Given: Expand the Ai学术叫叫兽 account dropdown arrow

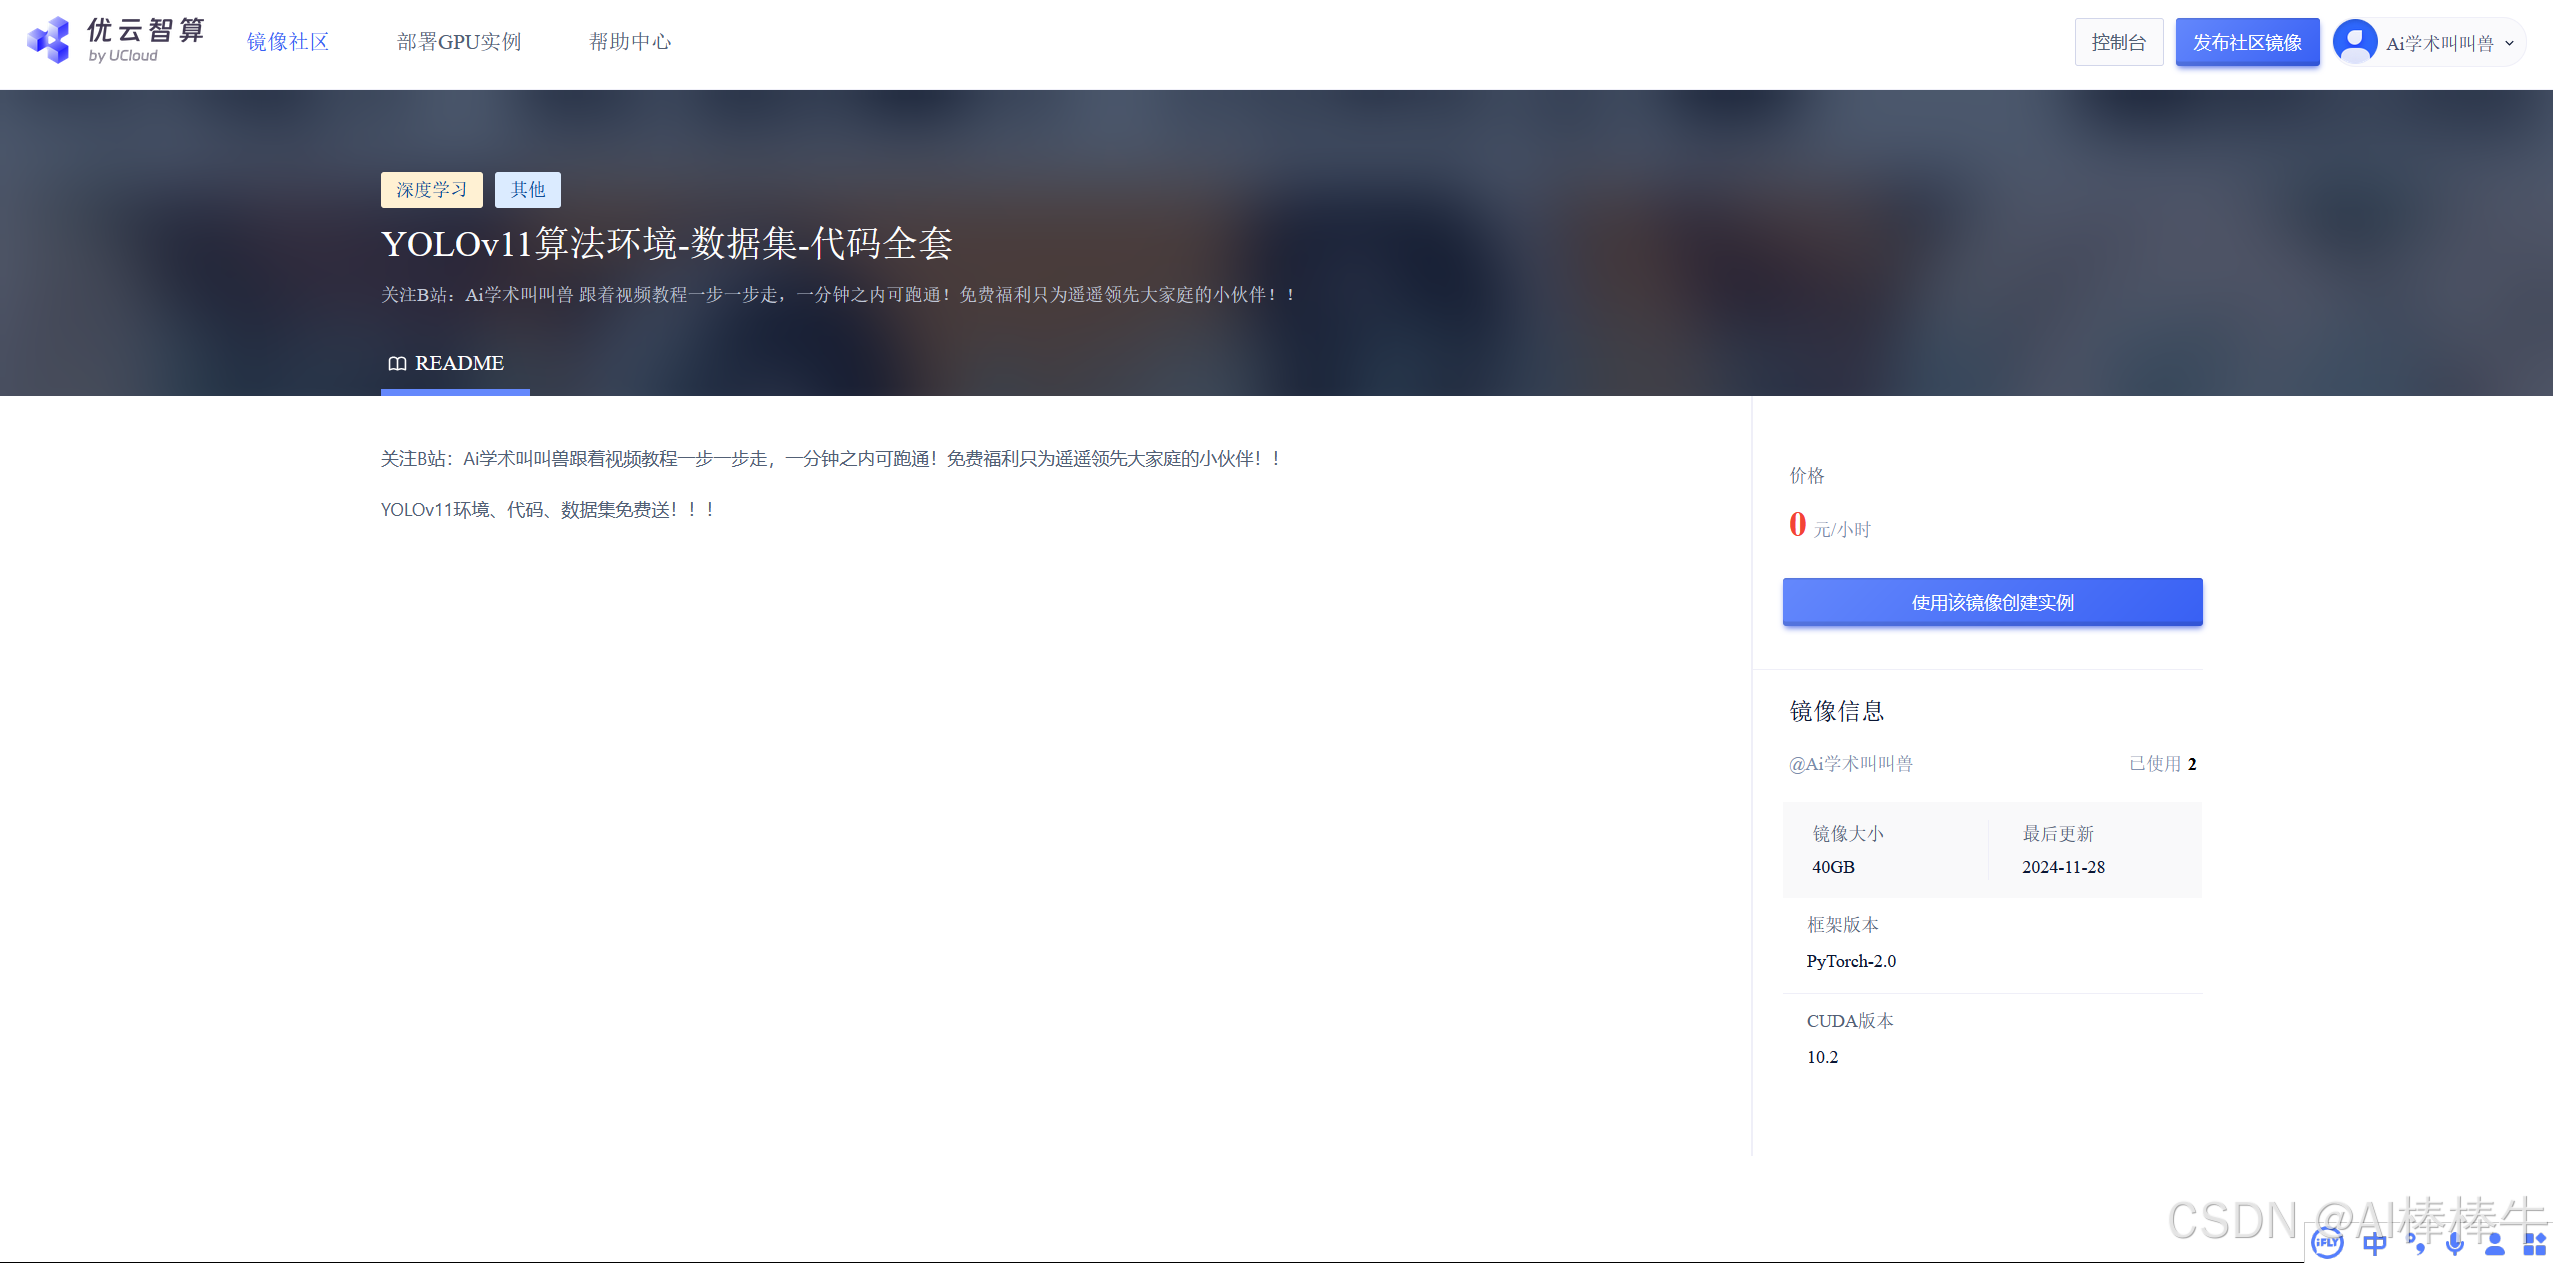Looking at the screenshot, I should coord(2509,43).
